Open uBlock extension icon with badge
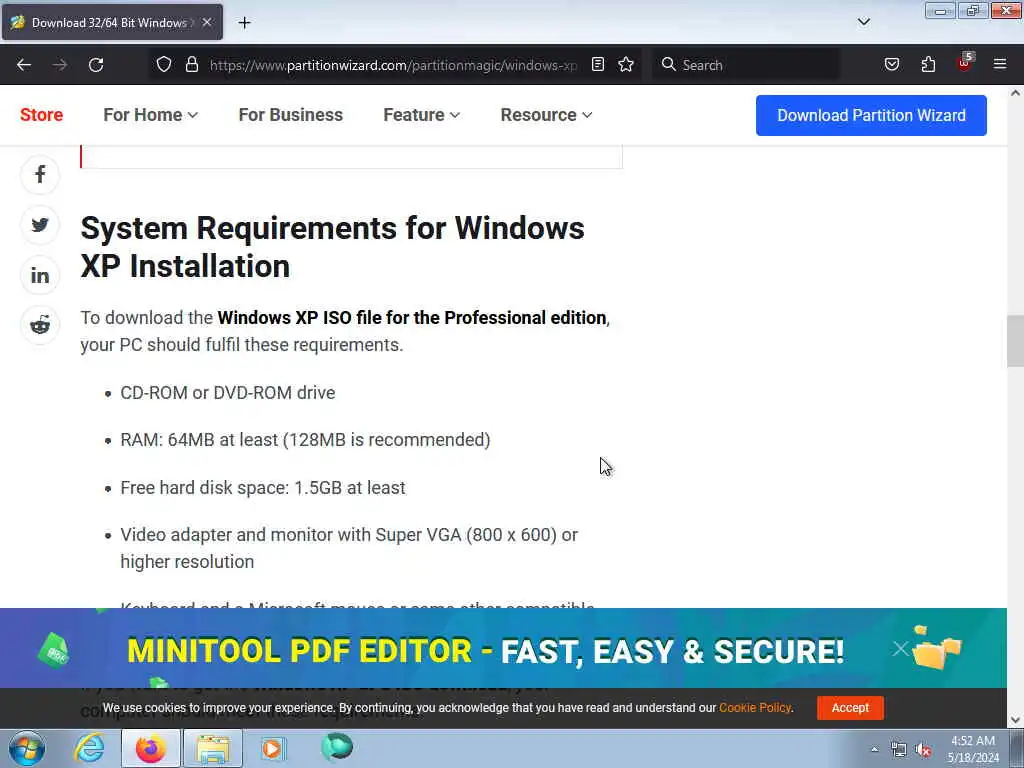The width and height of the screenshot is (1024, 768). tap(965, 63)
